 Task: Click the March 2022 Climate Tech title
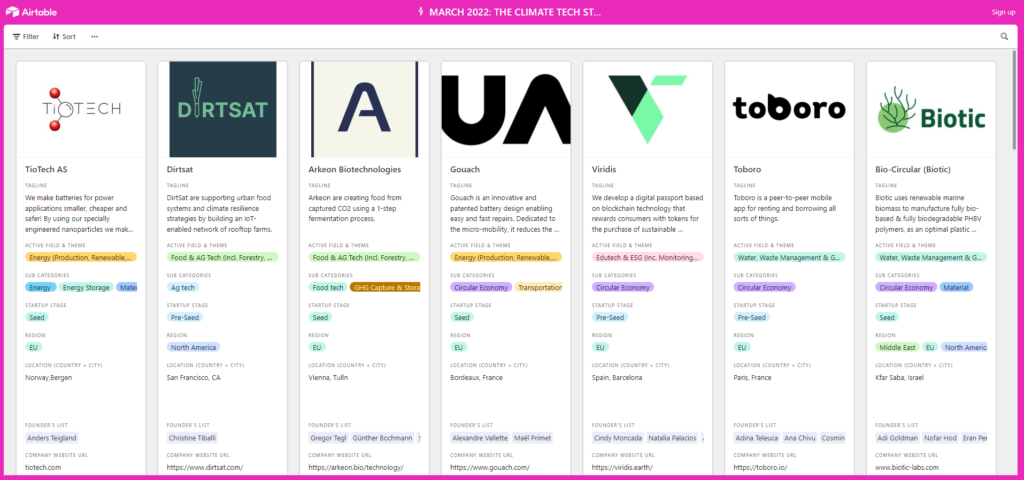tap(515, 12)
